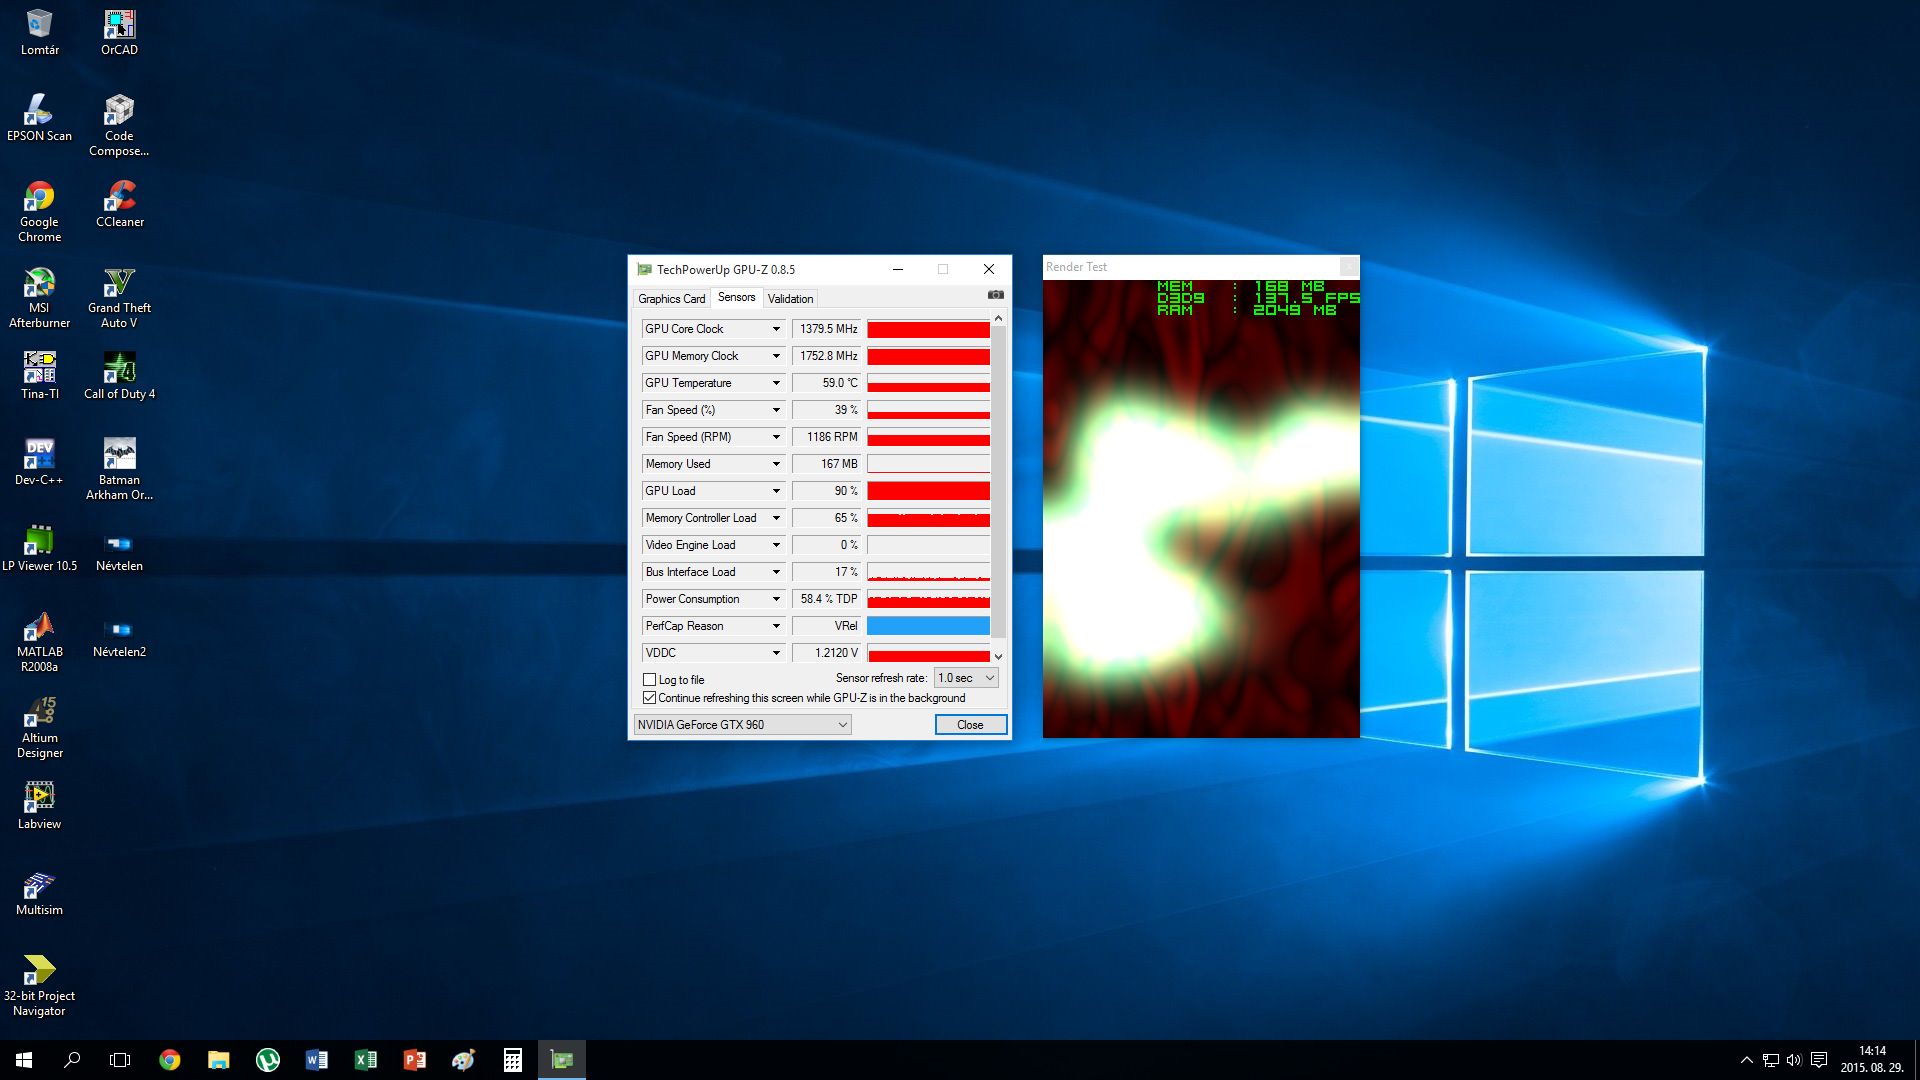Image resolution: width=1920 pixels, height=1080 pixels.
Task: Select the CCleaner desktop icon
Action: [119, 203]
